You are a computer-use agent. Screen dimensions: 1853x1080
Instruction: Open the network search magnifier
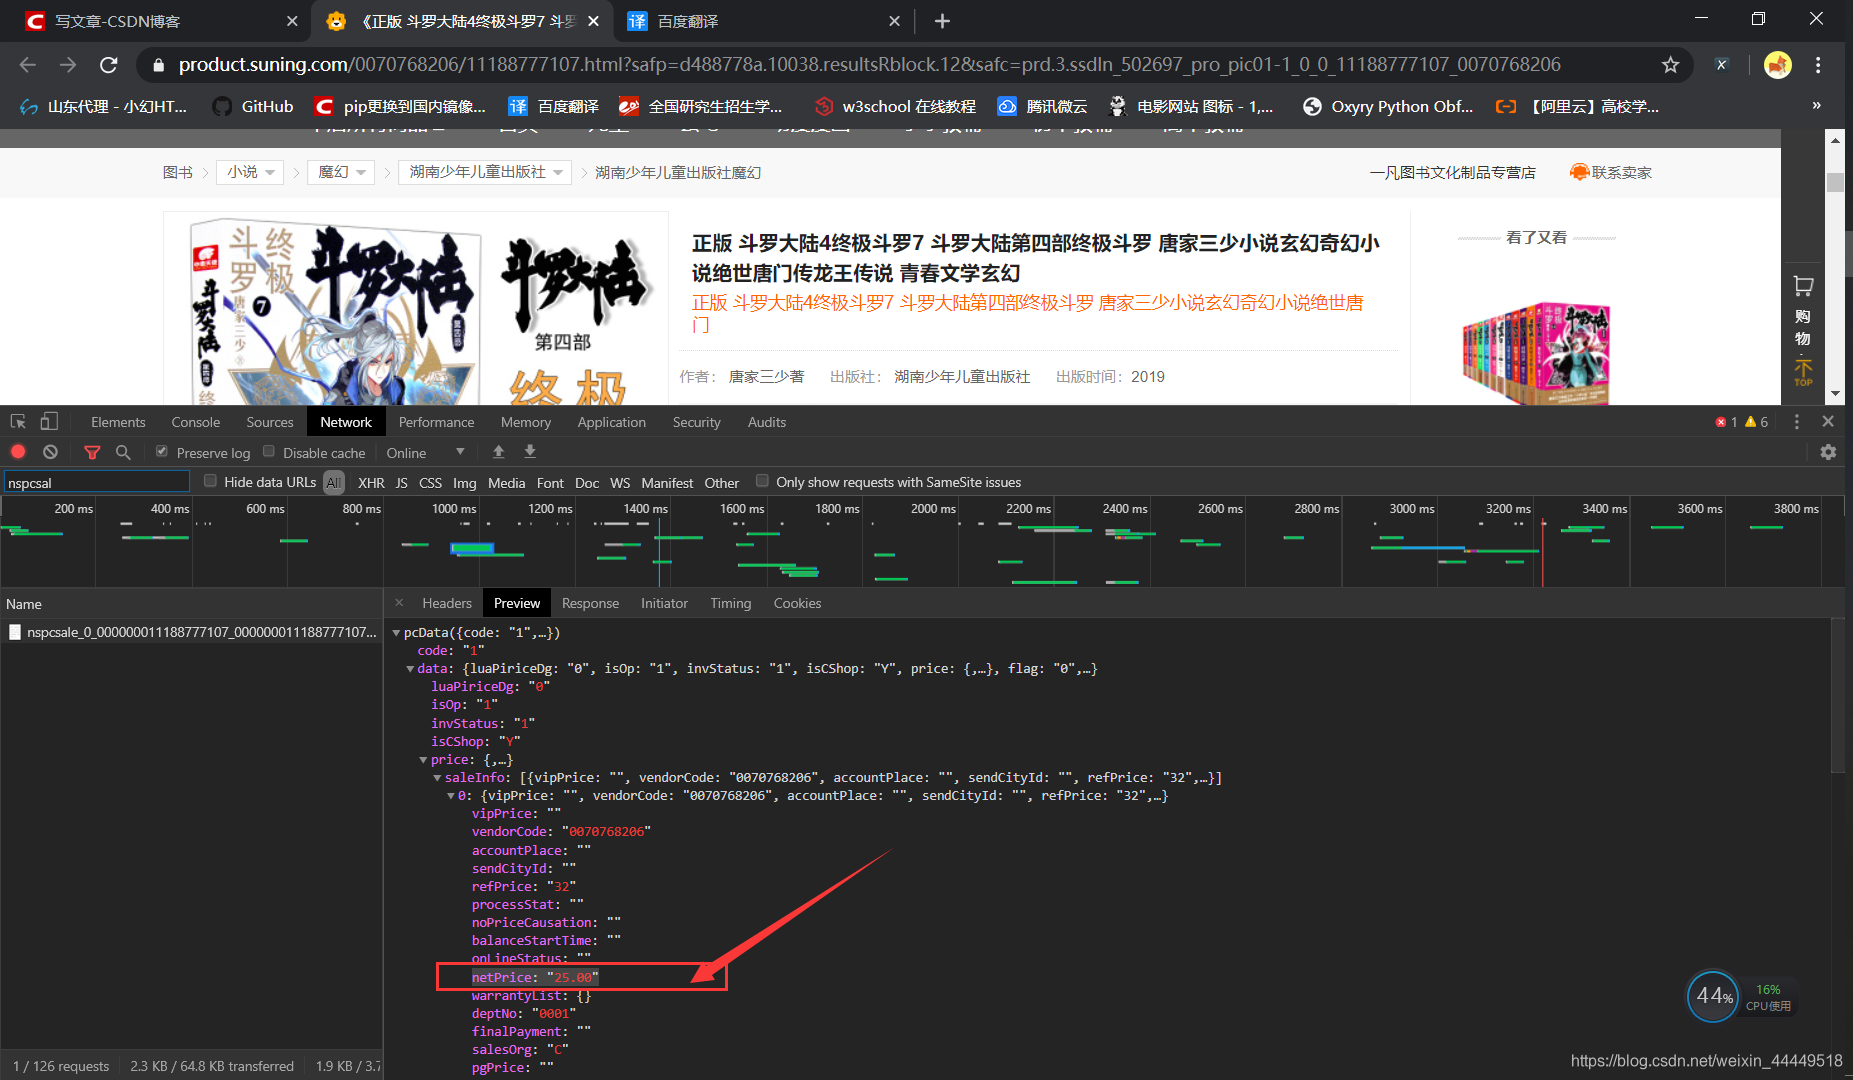123,452
